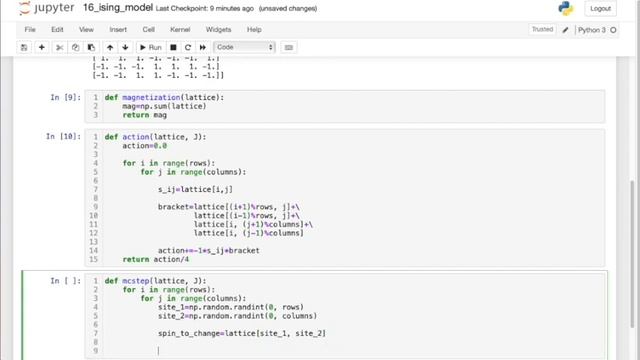The height and width of the screenshot is (360, 640).
Task: Open the Edit menu
Action: [57, 29]
